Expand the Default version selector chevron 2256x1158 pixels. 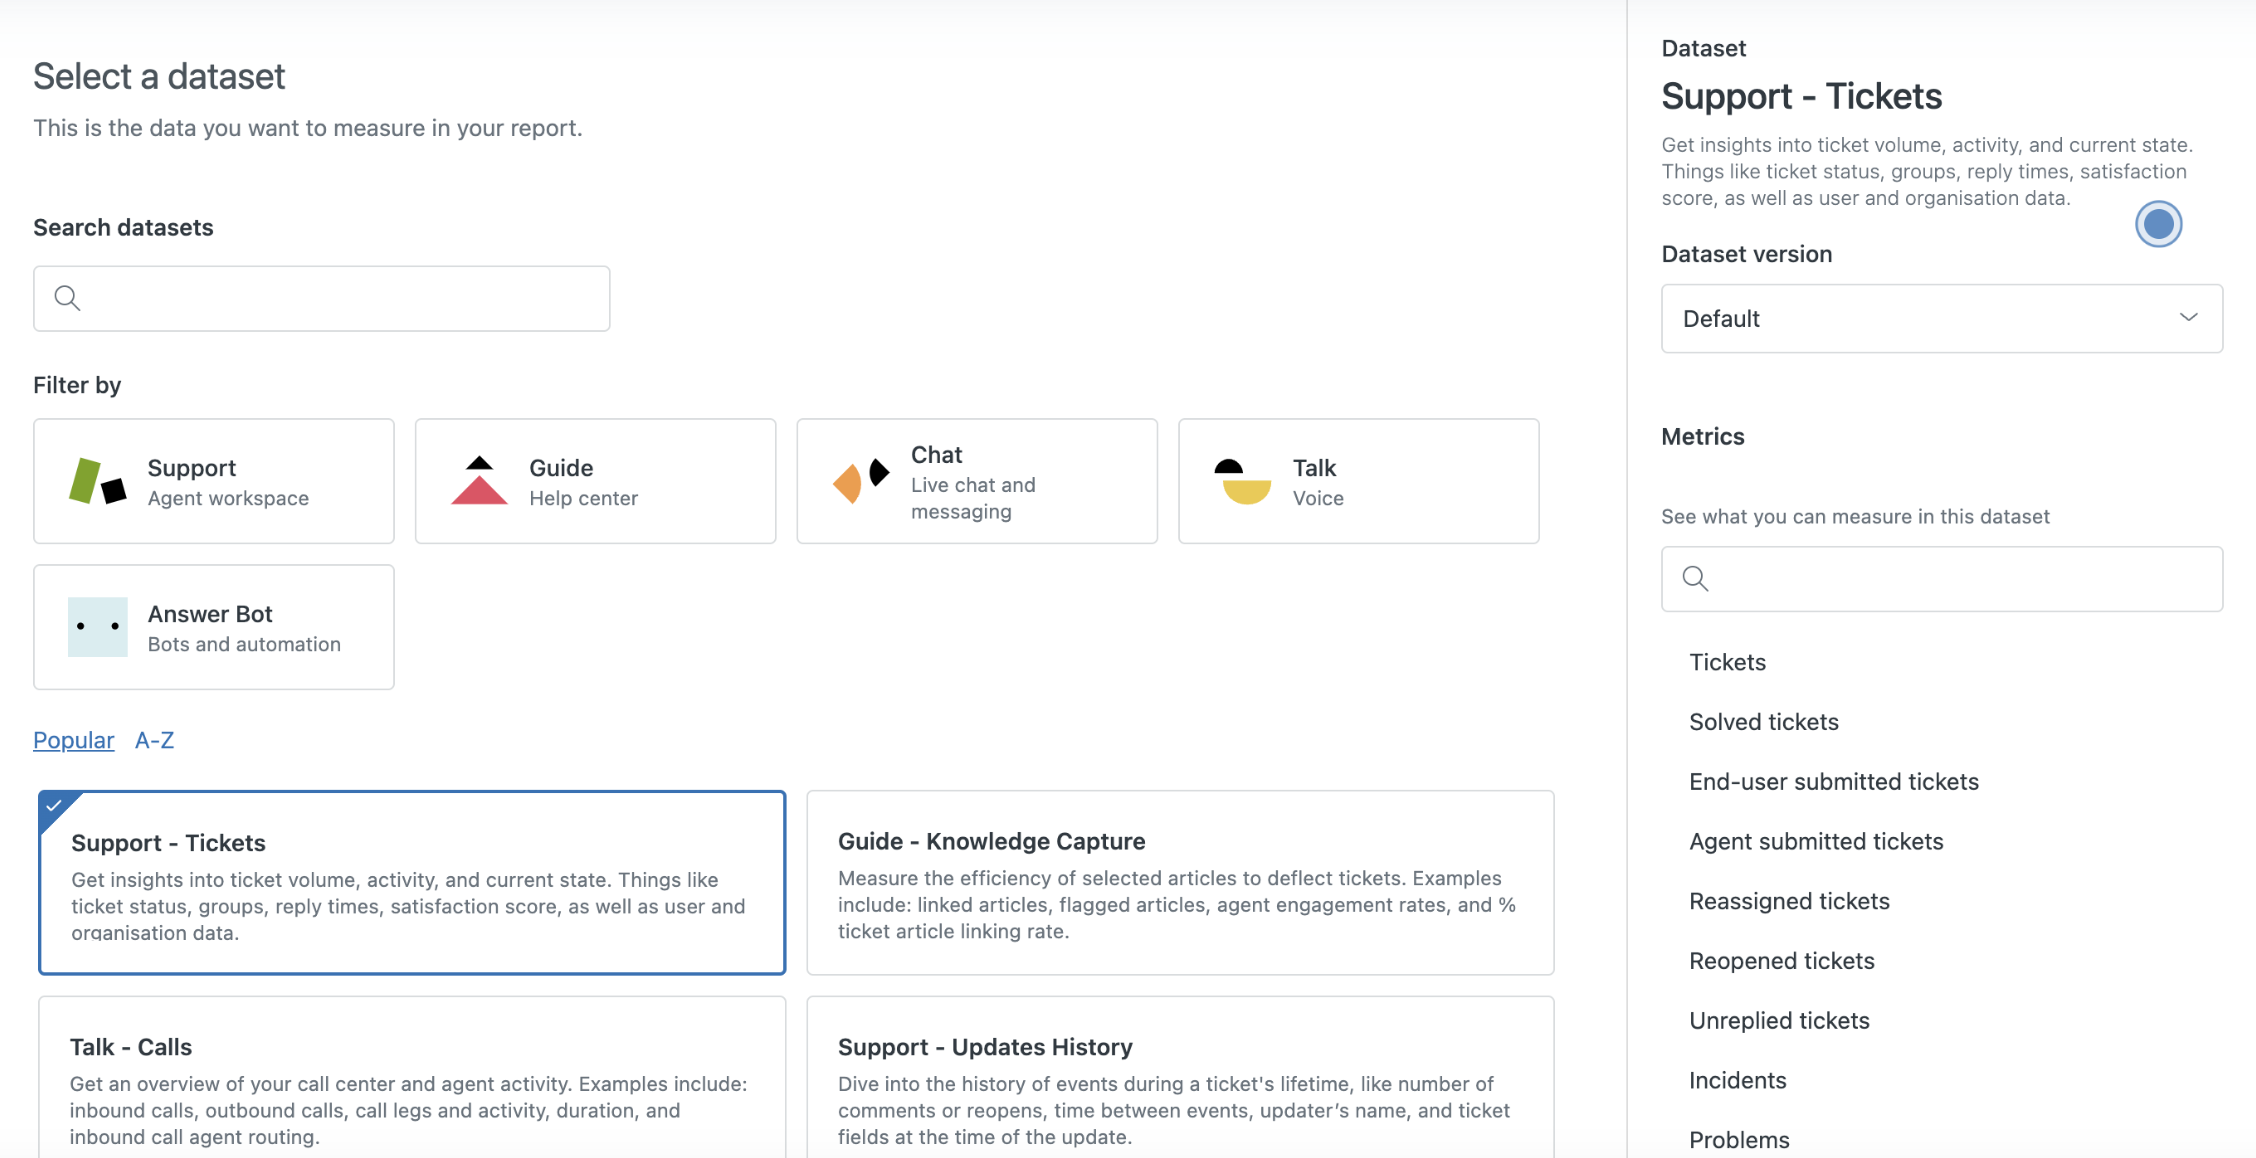[x=2189, y=317]
